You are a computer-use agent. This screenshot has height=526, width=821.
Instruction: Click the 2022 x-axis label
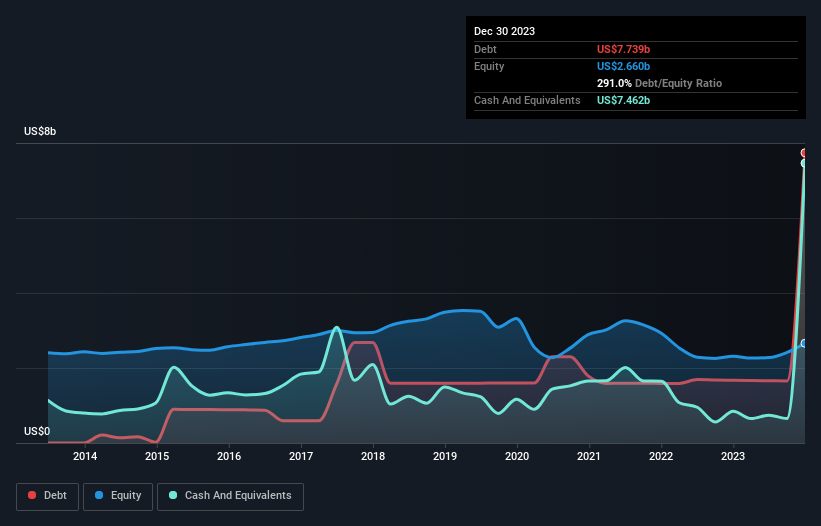pyautogui.click(x=661, y=456)
